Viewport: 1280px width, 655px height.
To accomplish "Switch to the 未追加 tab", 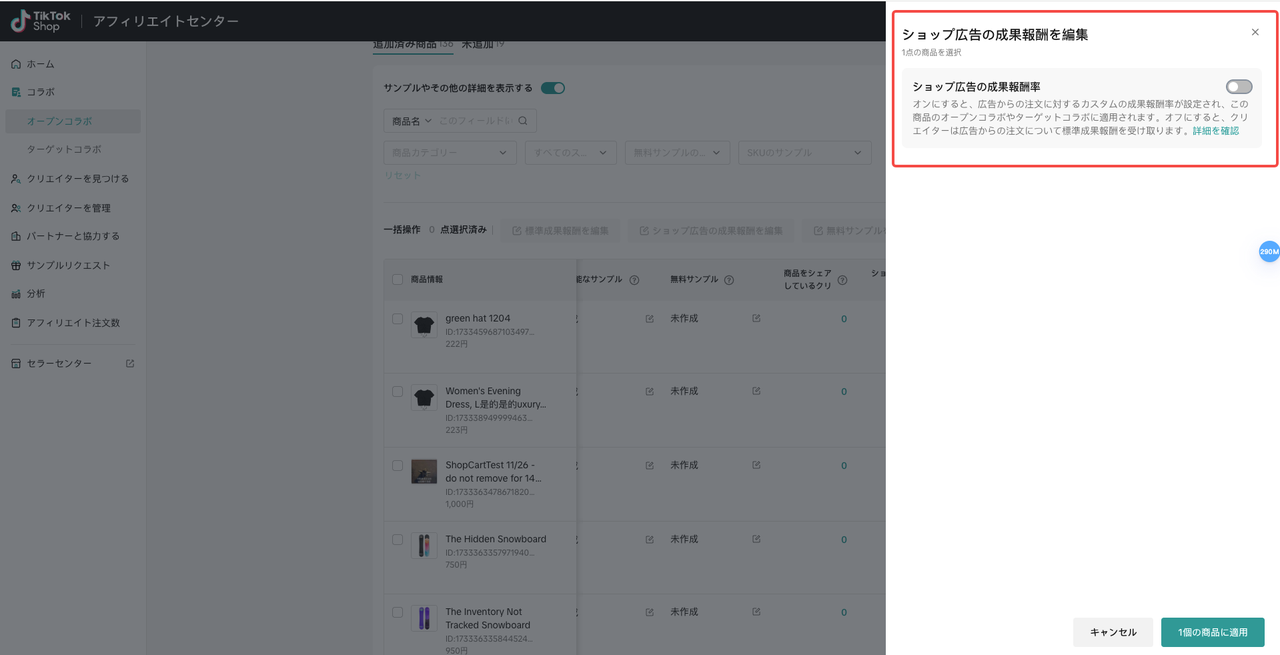I will click(x=483, y=45).
